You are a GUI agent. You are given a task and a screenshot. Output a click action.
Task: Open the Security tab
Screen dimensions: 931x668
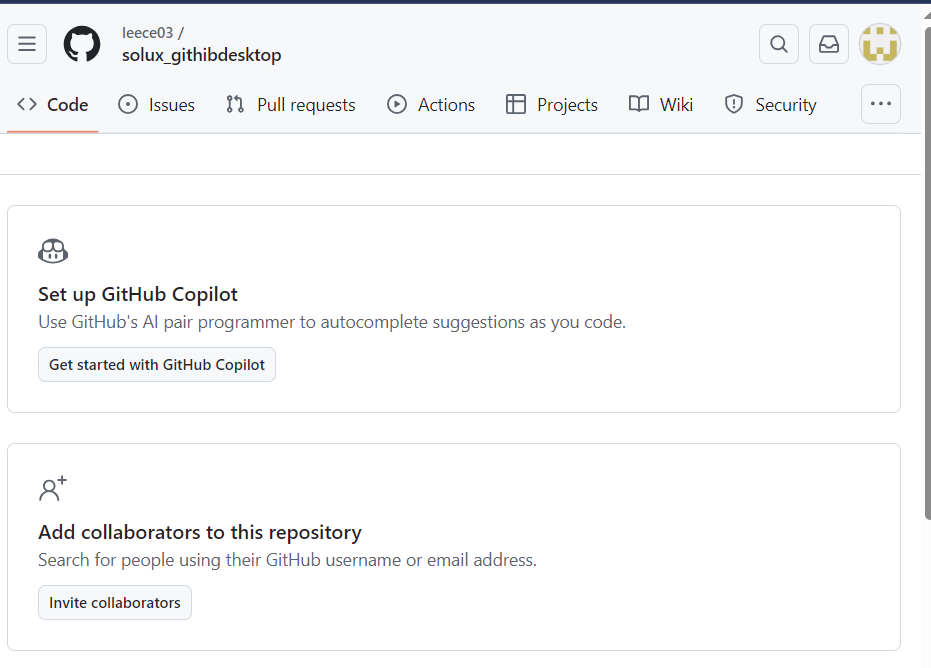coord(770,105)
